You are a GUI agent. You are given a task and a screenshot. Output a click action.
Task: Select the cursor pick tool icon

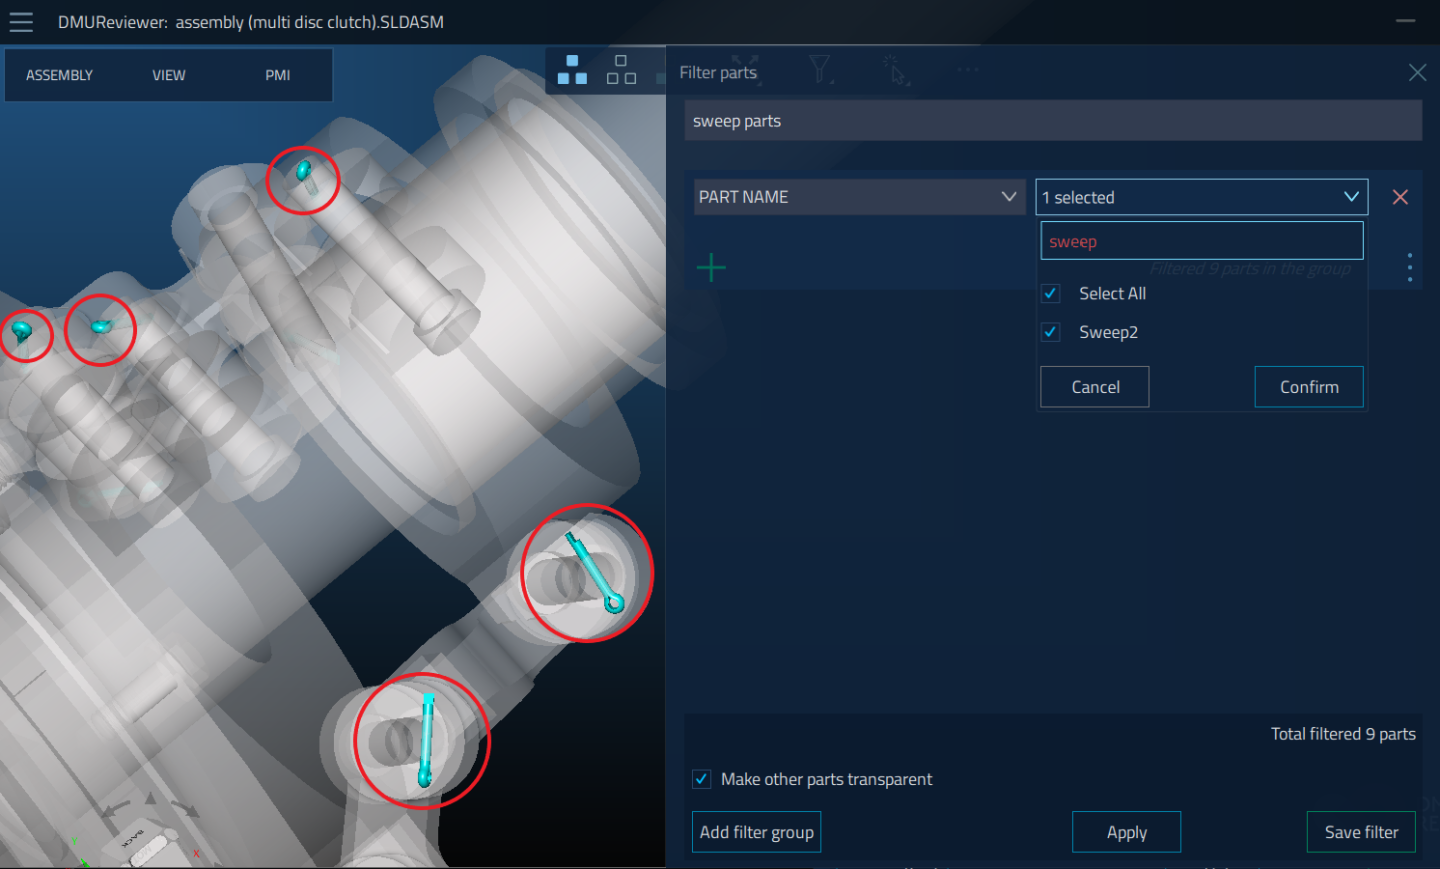[x=895, y=70]
